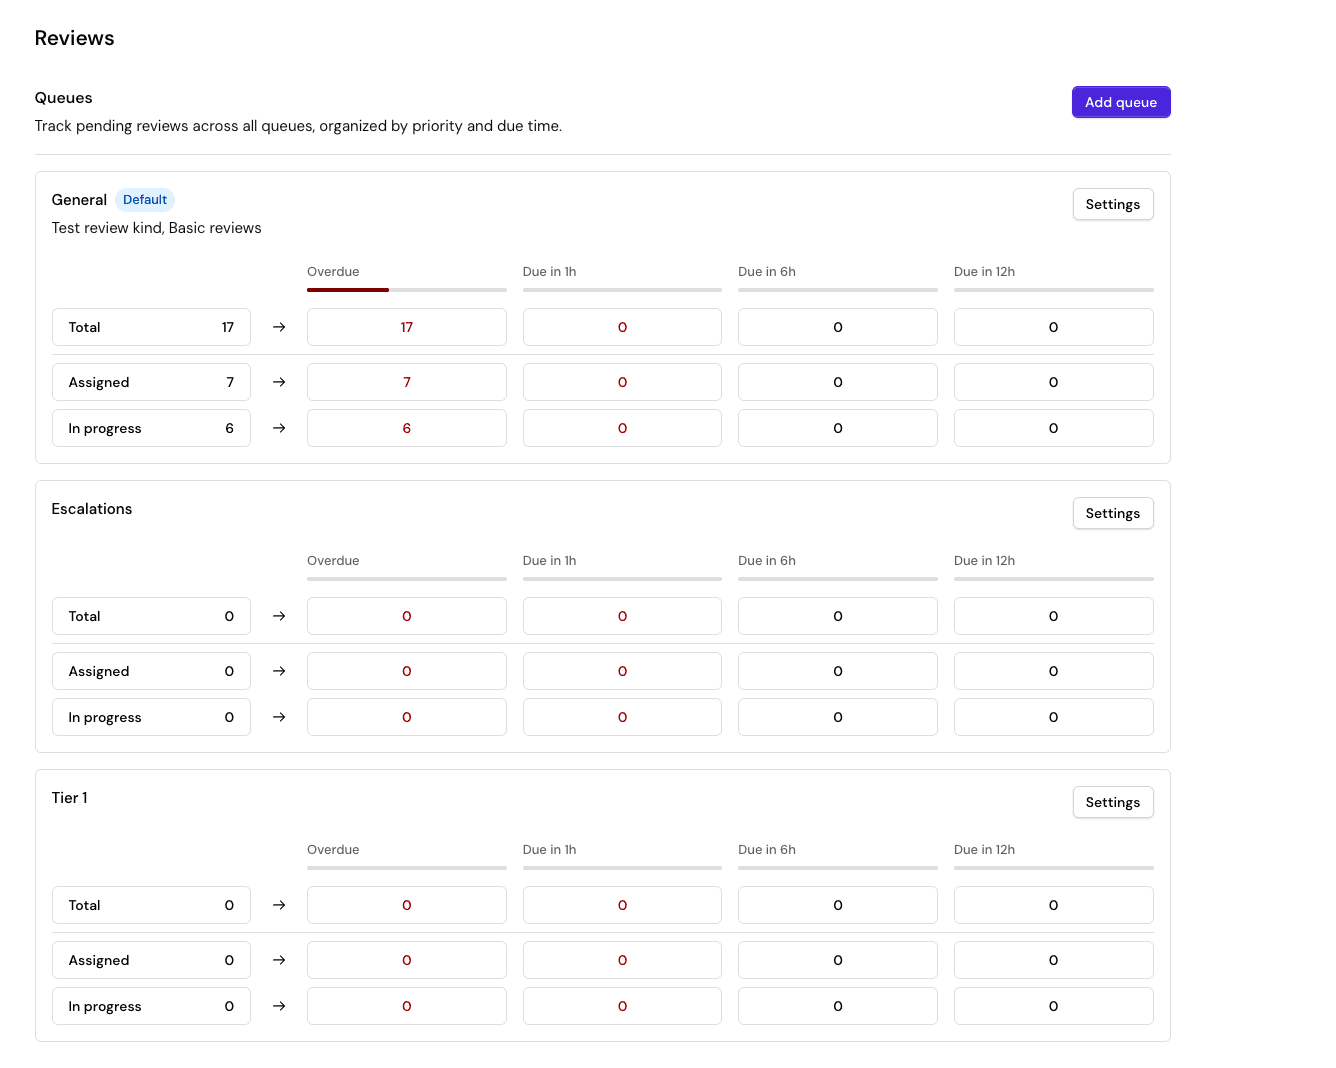The image size is (1336, 1068).
Task: Click Tier 1 In progress Due in 12h cell
Action: coord(1054,1006)
